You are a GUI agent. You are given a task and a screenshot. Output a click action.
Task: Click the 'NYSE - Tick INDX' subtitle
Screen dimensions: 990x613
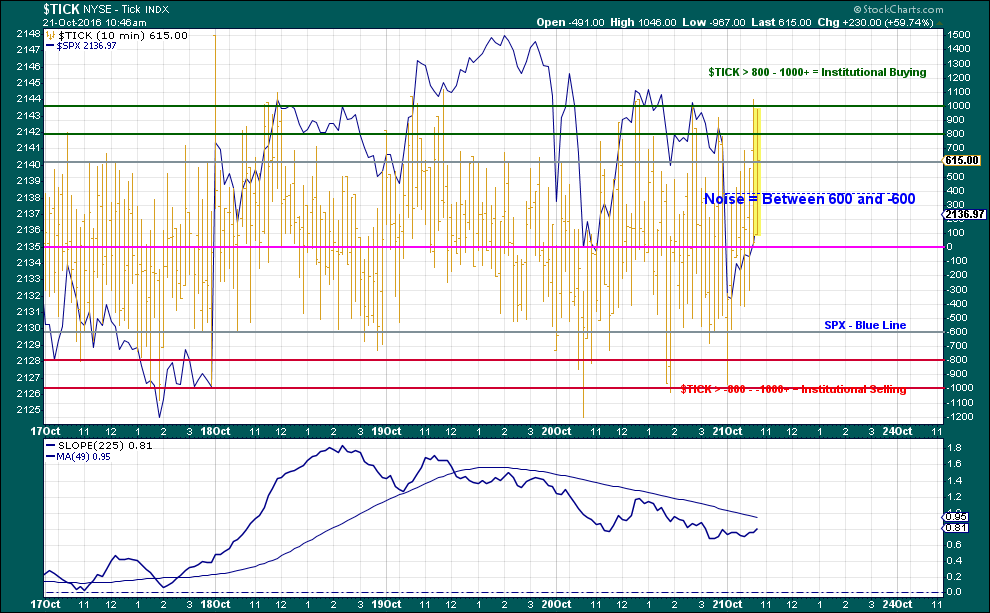126,9
